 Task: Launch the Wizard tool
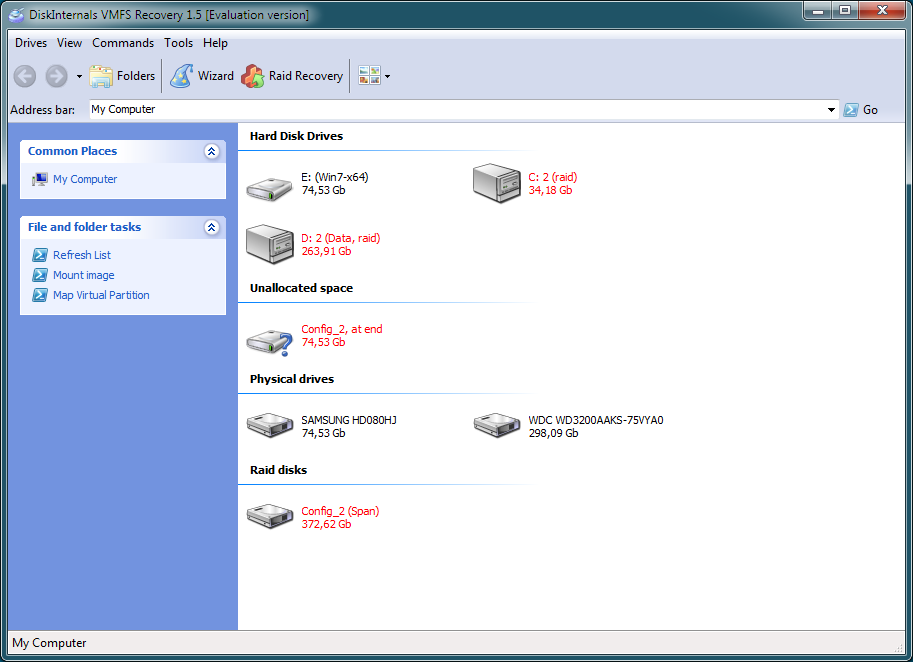coord(202,76)
